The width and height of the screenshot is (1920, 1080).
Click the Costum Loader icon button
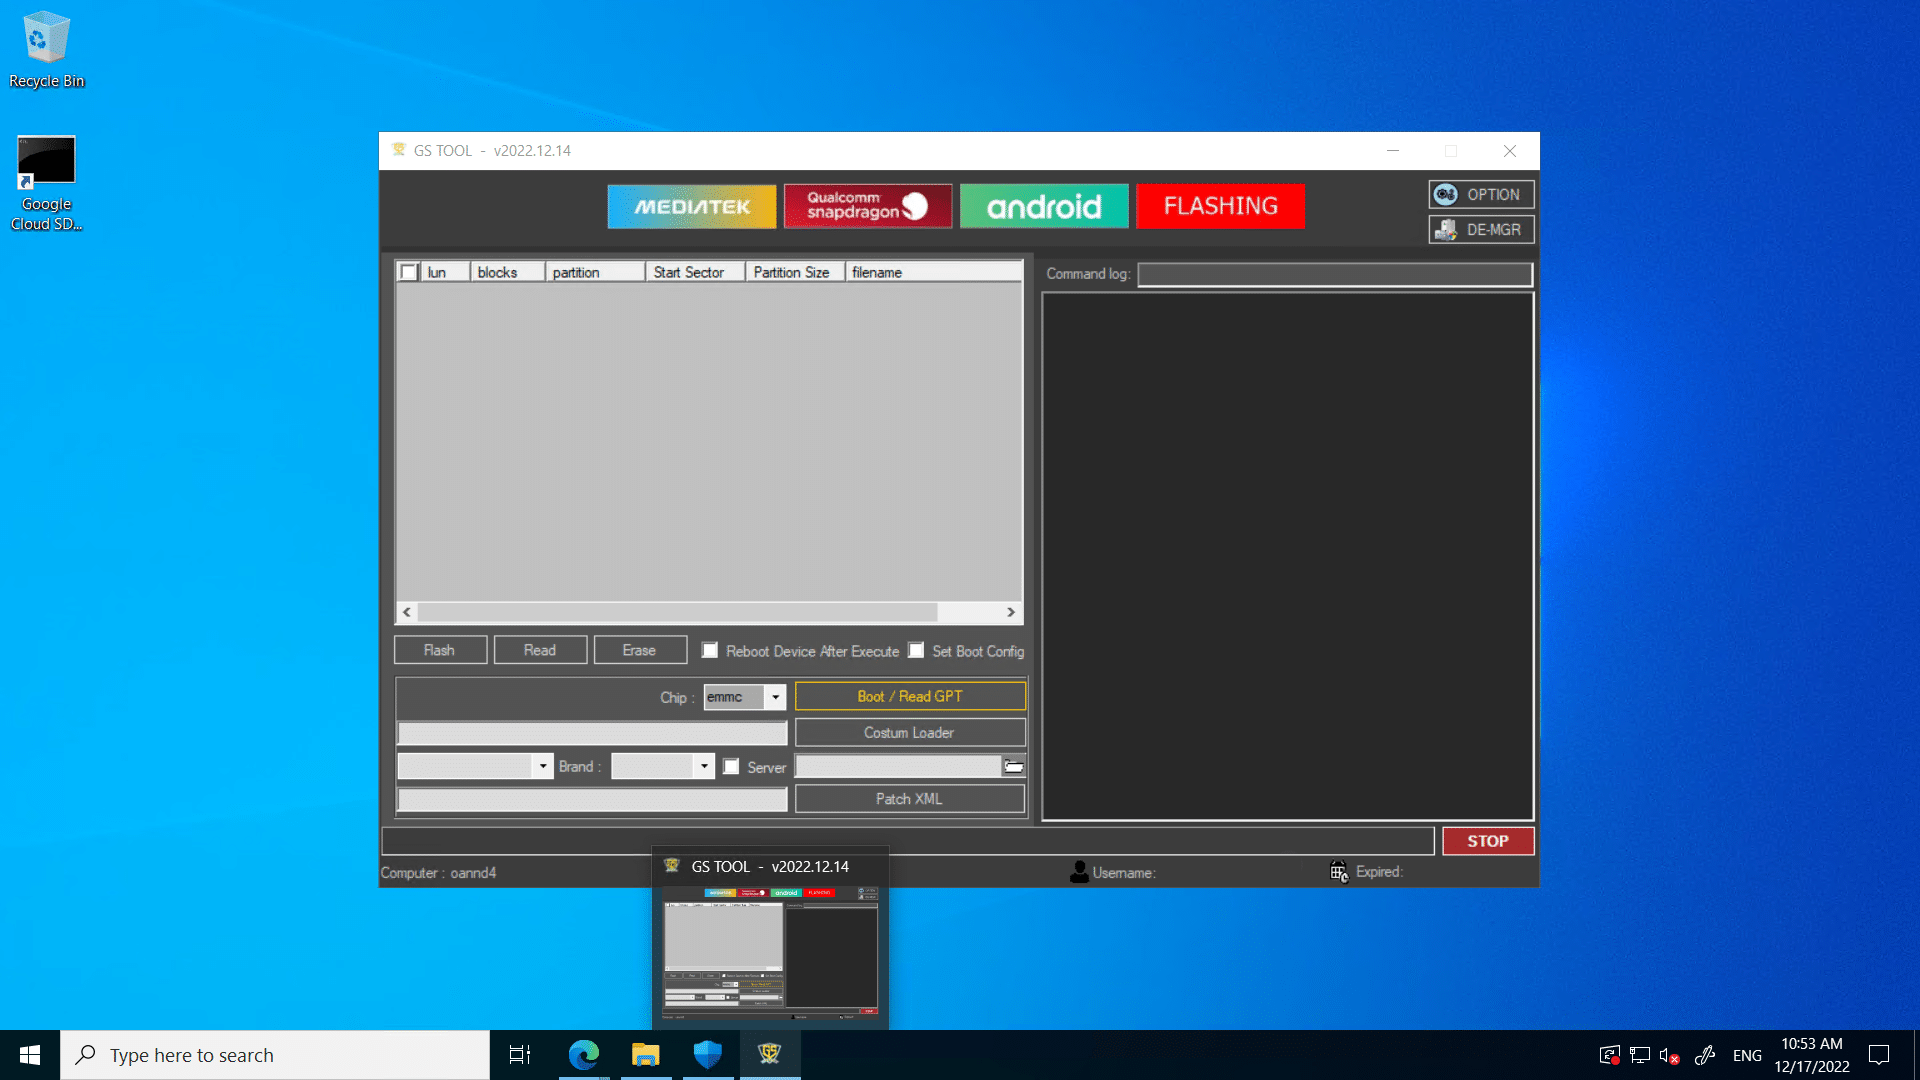pos(910,731)
